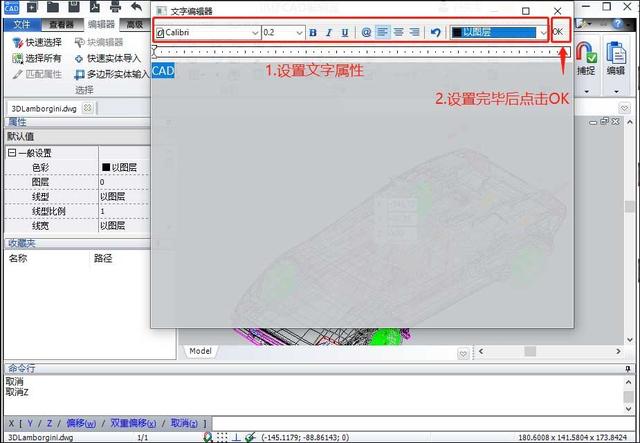
Task: Switch to the 查看器 ribbon tab
Action: click(x=62, y=24)
